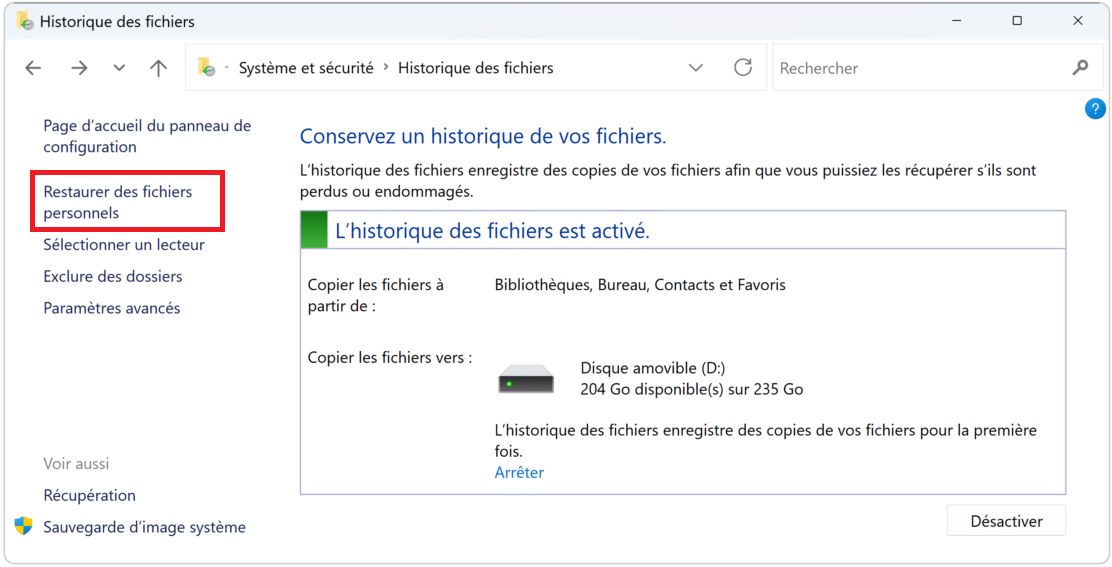Close the Historique des fichiers window
This screenshot has width=1112, height=567.
[x=1078, y=21]
